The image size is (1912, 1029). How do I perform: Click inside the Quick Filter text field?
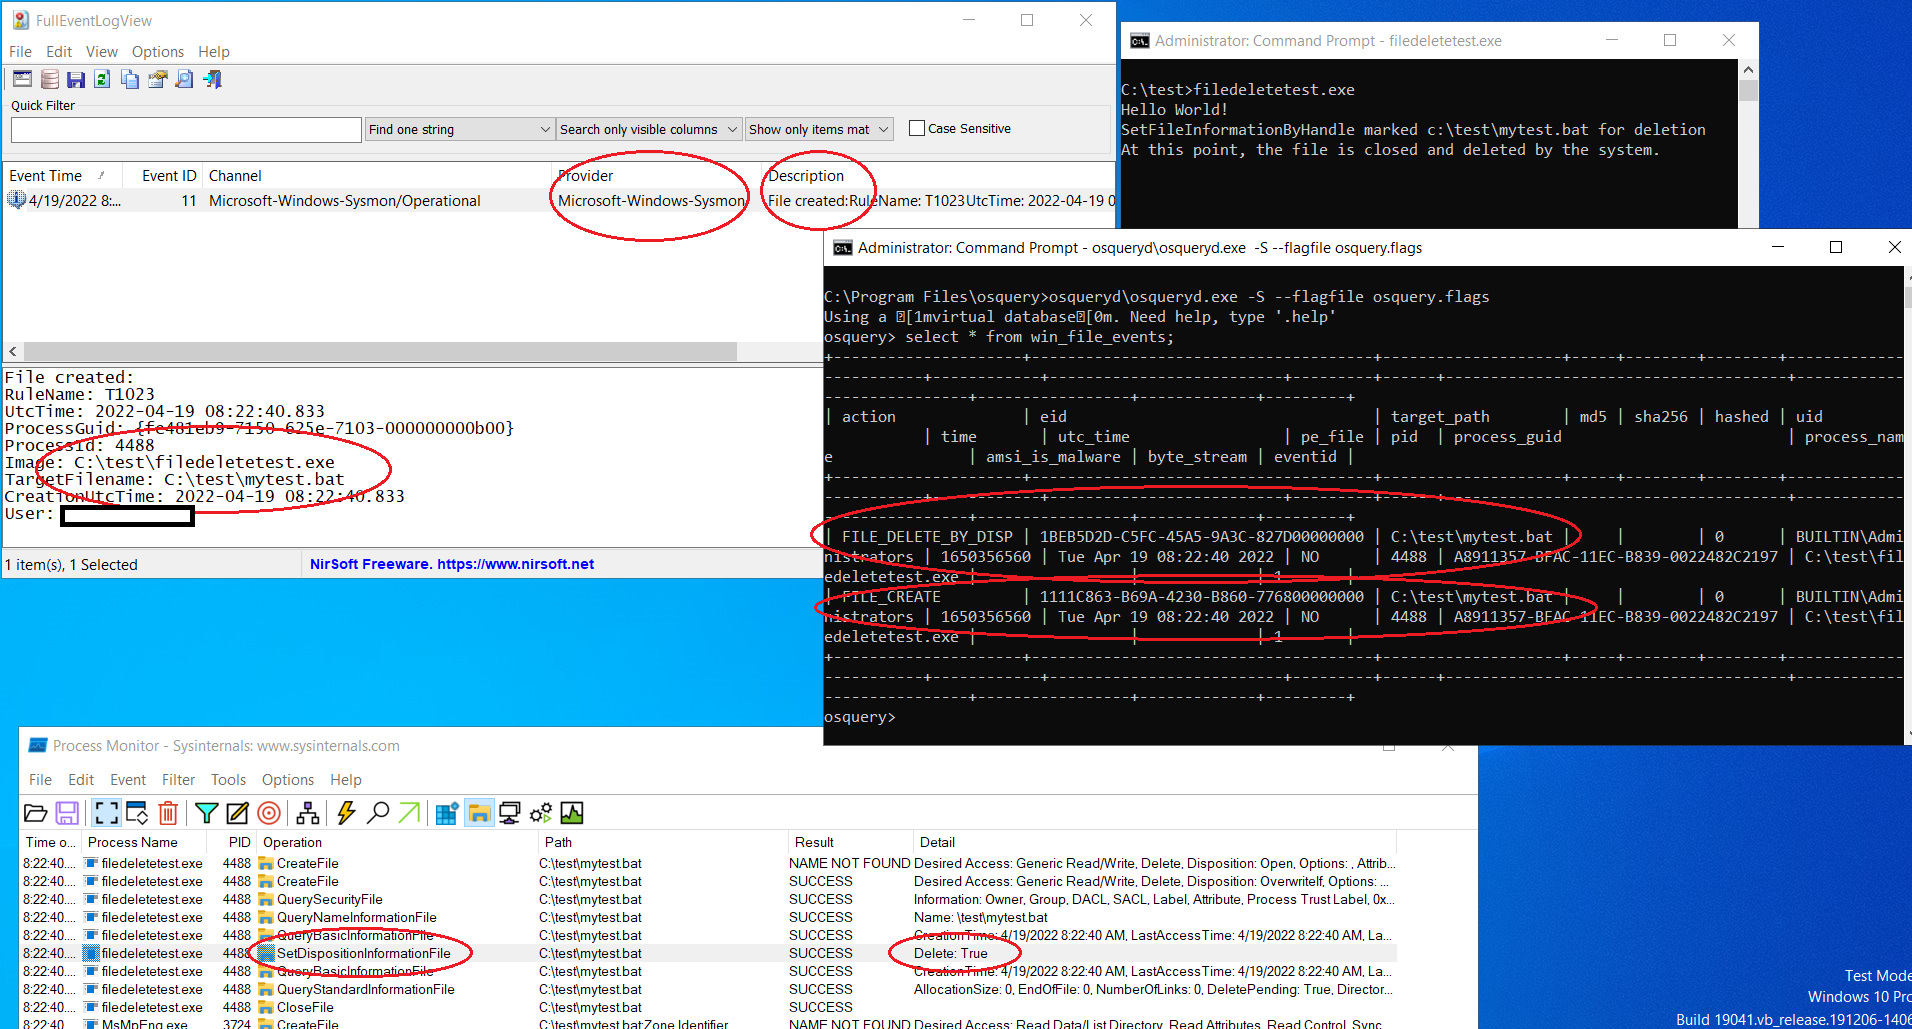click(x=186, y=129)
